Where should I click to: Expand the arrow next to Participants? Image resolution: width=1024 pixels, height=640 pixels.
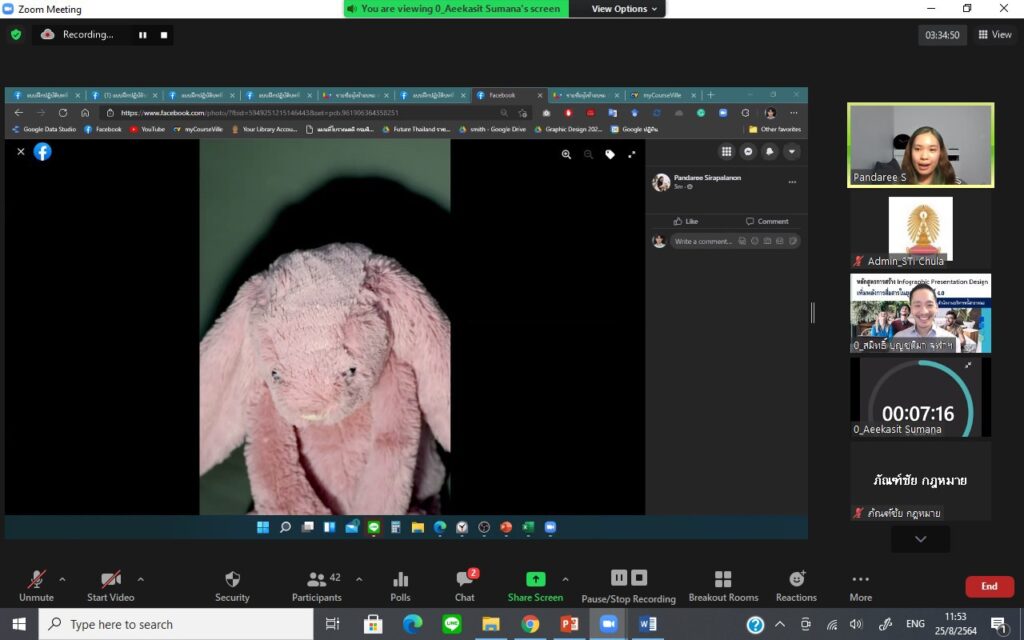tap(359, 579)
